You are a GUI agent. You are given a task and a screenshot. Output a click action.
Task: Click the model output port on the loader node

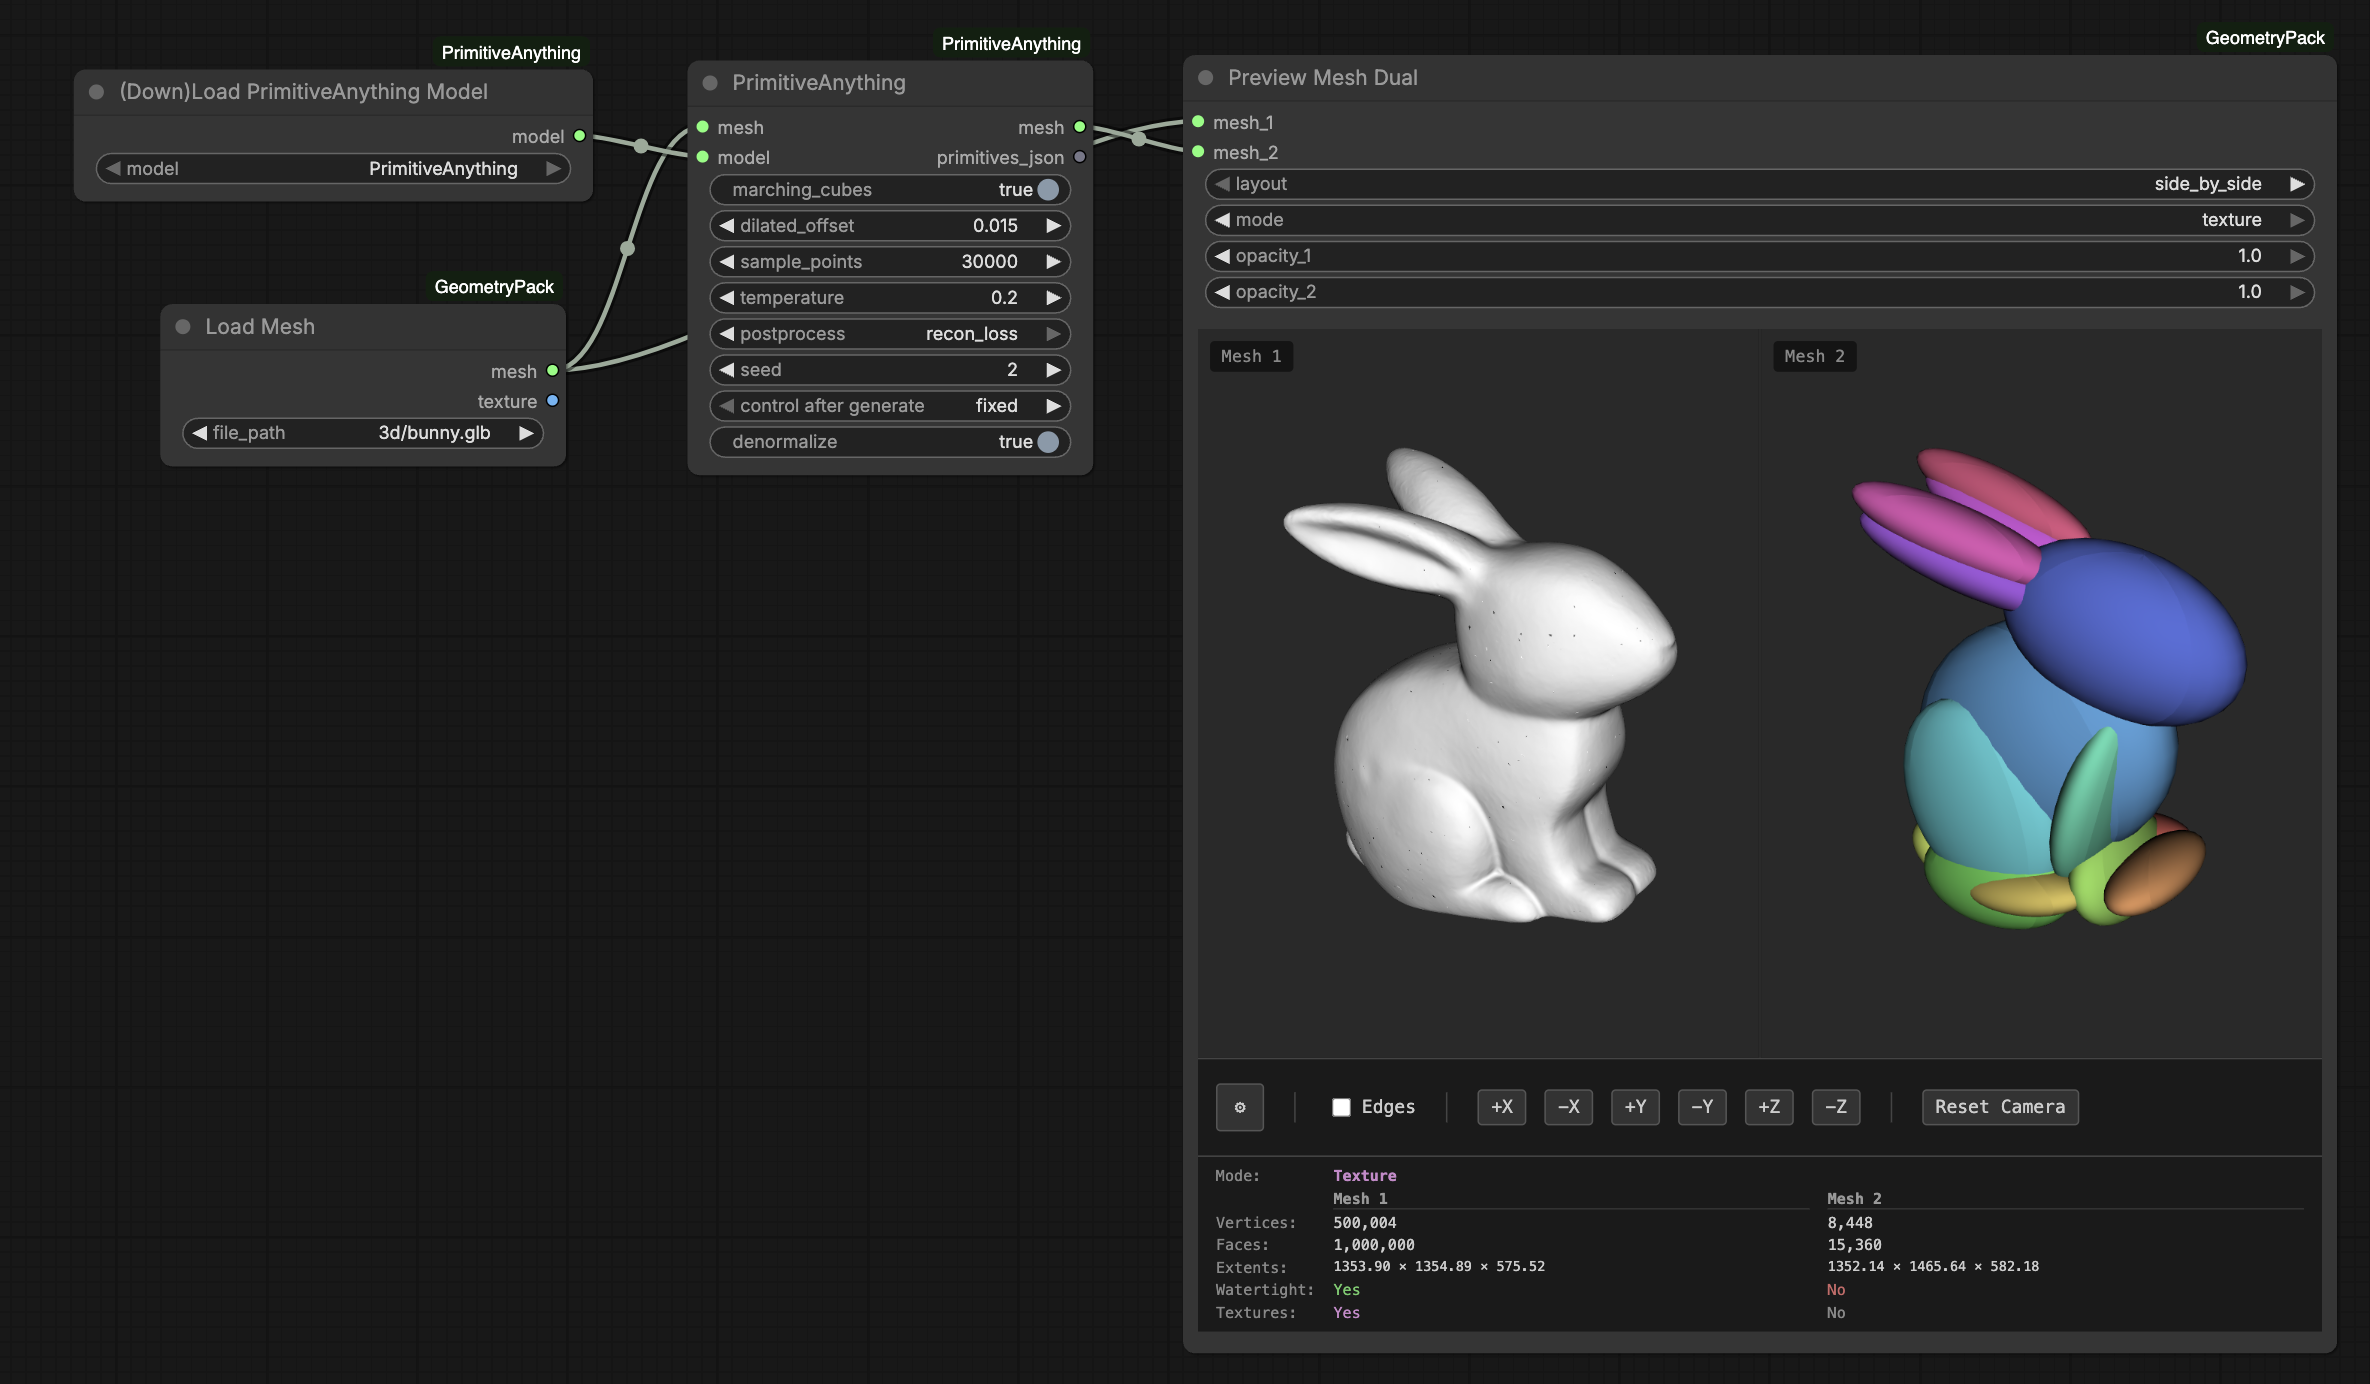(x=579, y=136)
